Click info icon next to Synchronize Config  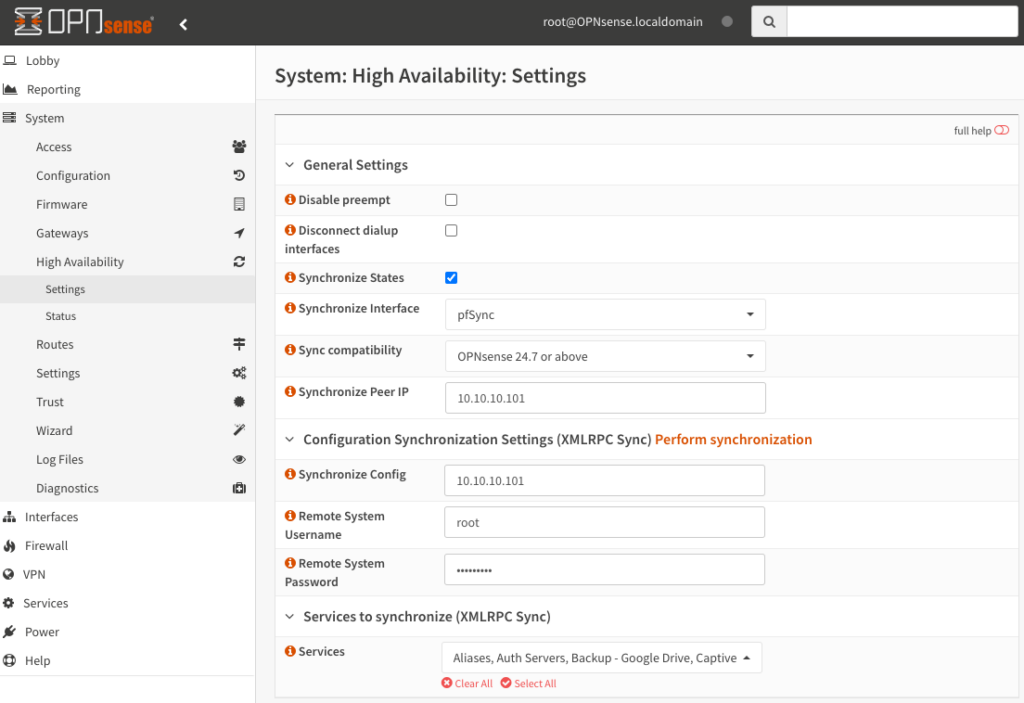[x=290, y=474]
